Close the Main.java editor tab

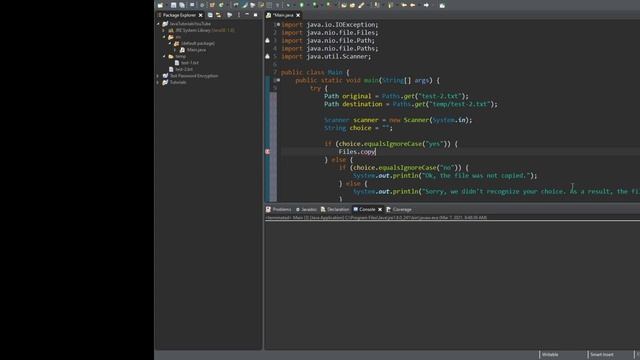(298, 15)
